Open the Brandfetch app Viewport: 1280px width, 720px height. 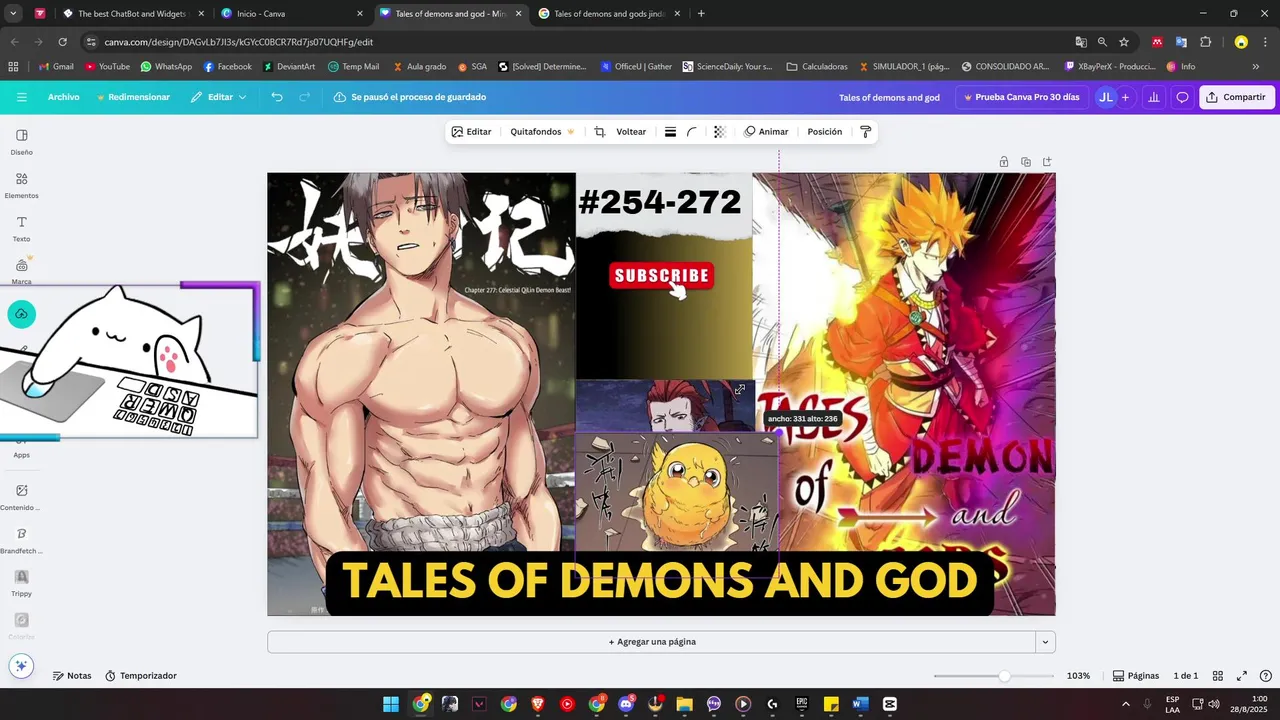coord(21,540)
